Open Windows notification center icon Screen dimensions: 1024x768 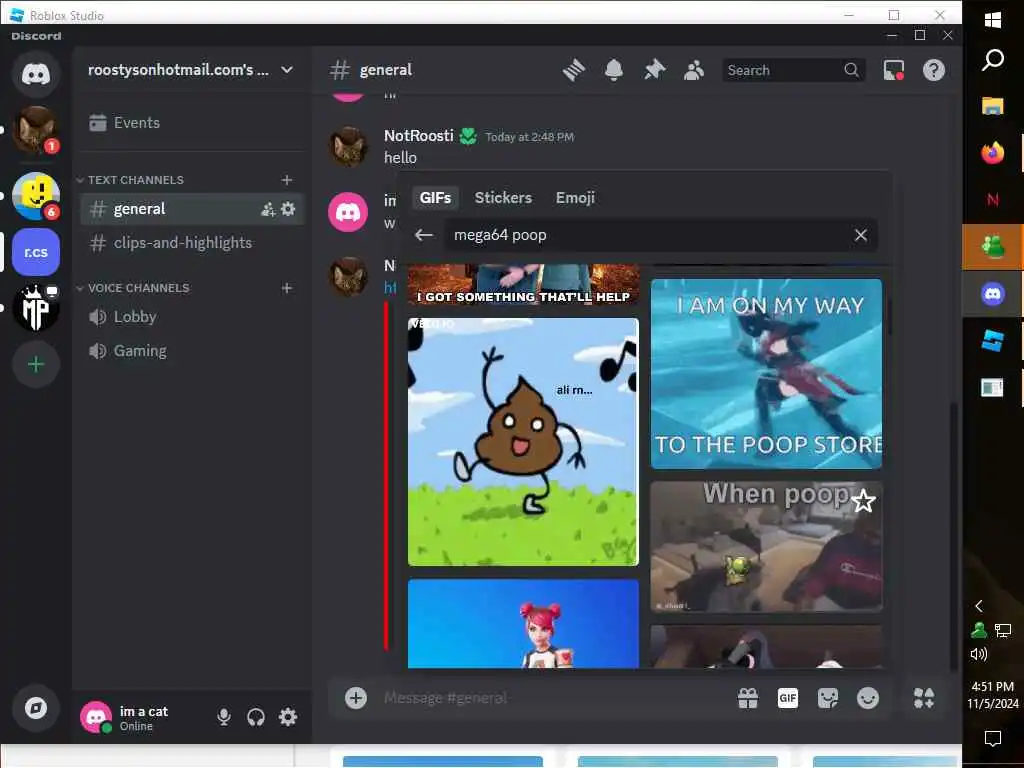[x=993, y=739]
